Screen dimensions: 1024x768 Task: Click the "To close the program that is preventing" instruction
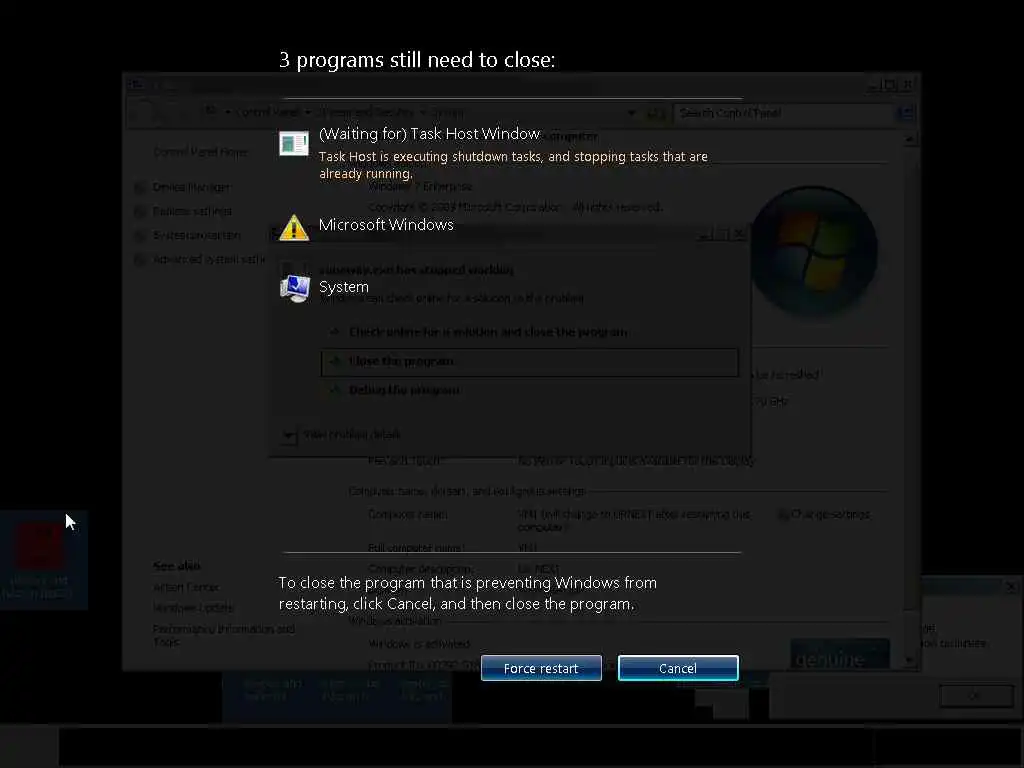click(x=468, y=593)
